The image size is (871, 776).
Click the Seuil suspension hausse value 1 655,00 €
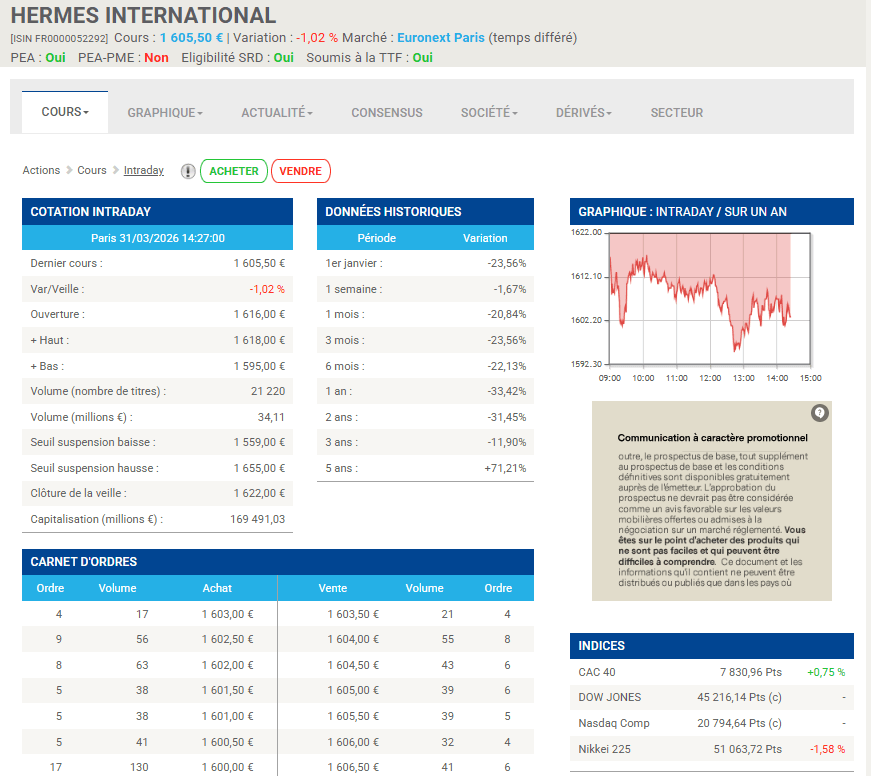pyautogui.click(x=259, y=468)
